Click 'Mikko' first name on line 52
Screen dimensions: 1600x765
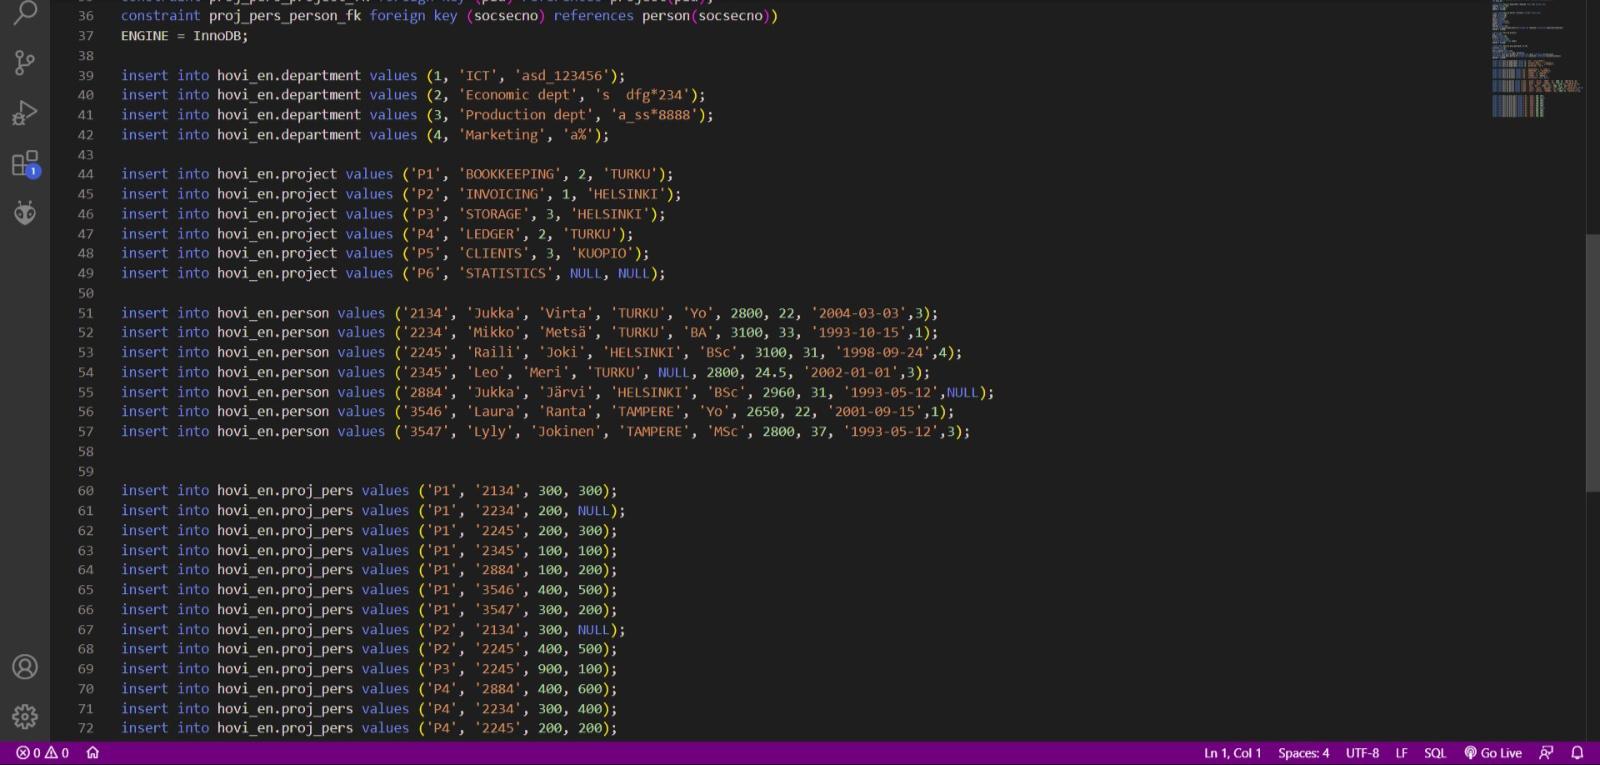[x=494, y=332]
